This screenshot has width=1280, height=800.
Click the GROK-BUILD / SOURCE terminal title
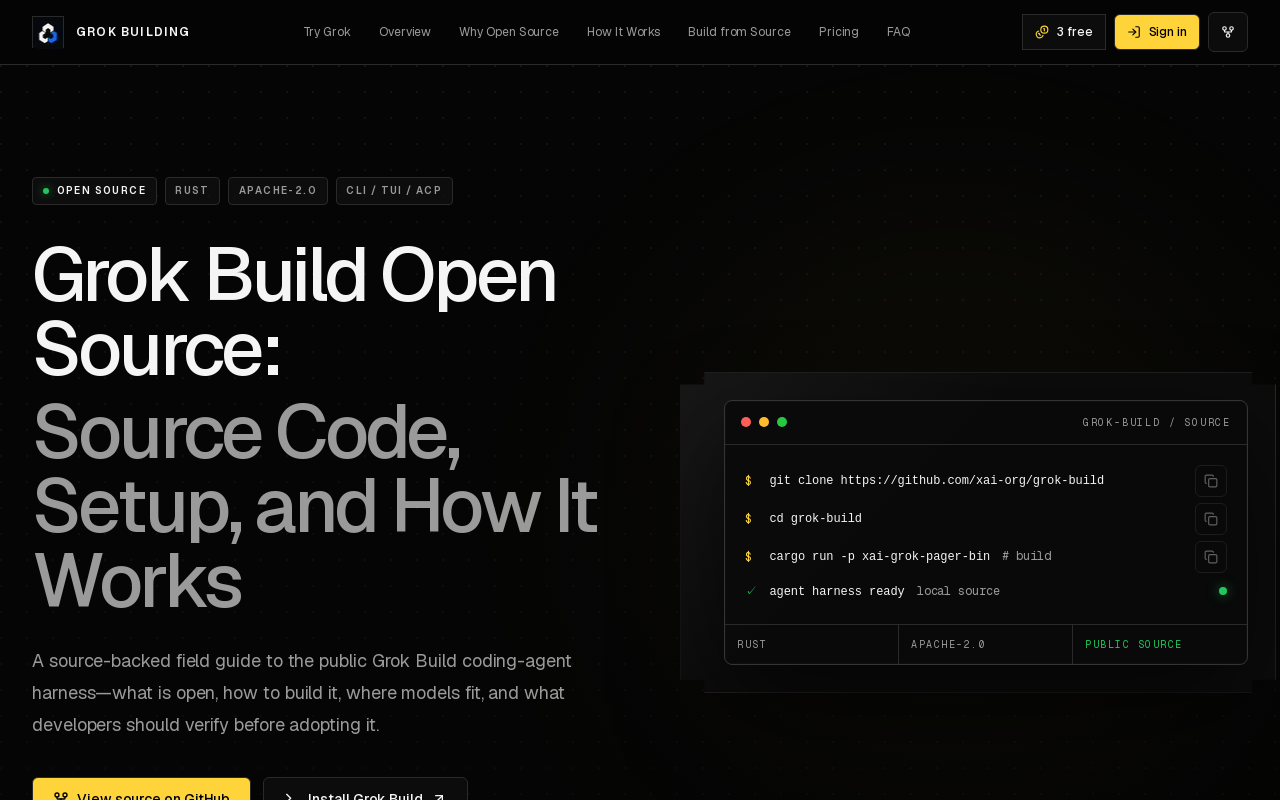pos(1156,423)
